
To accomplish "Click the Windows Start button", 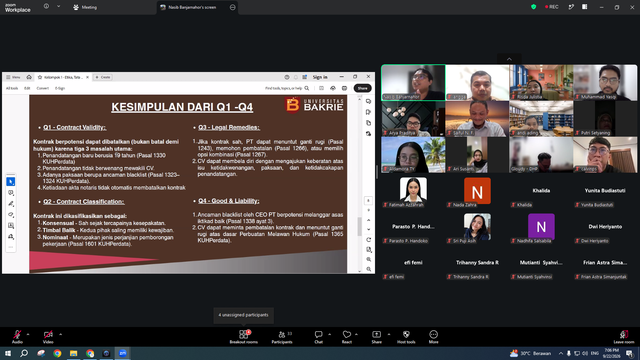I will 8,353.
